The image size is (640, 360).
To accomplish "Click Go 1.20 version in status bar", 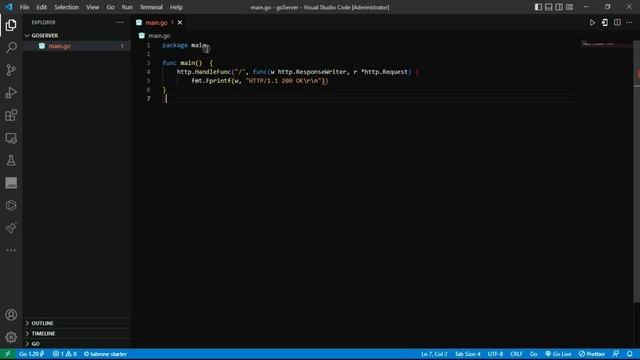I will [31, 354].
